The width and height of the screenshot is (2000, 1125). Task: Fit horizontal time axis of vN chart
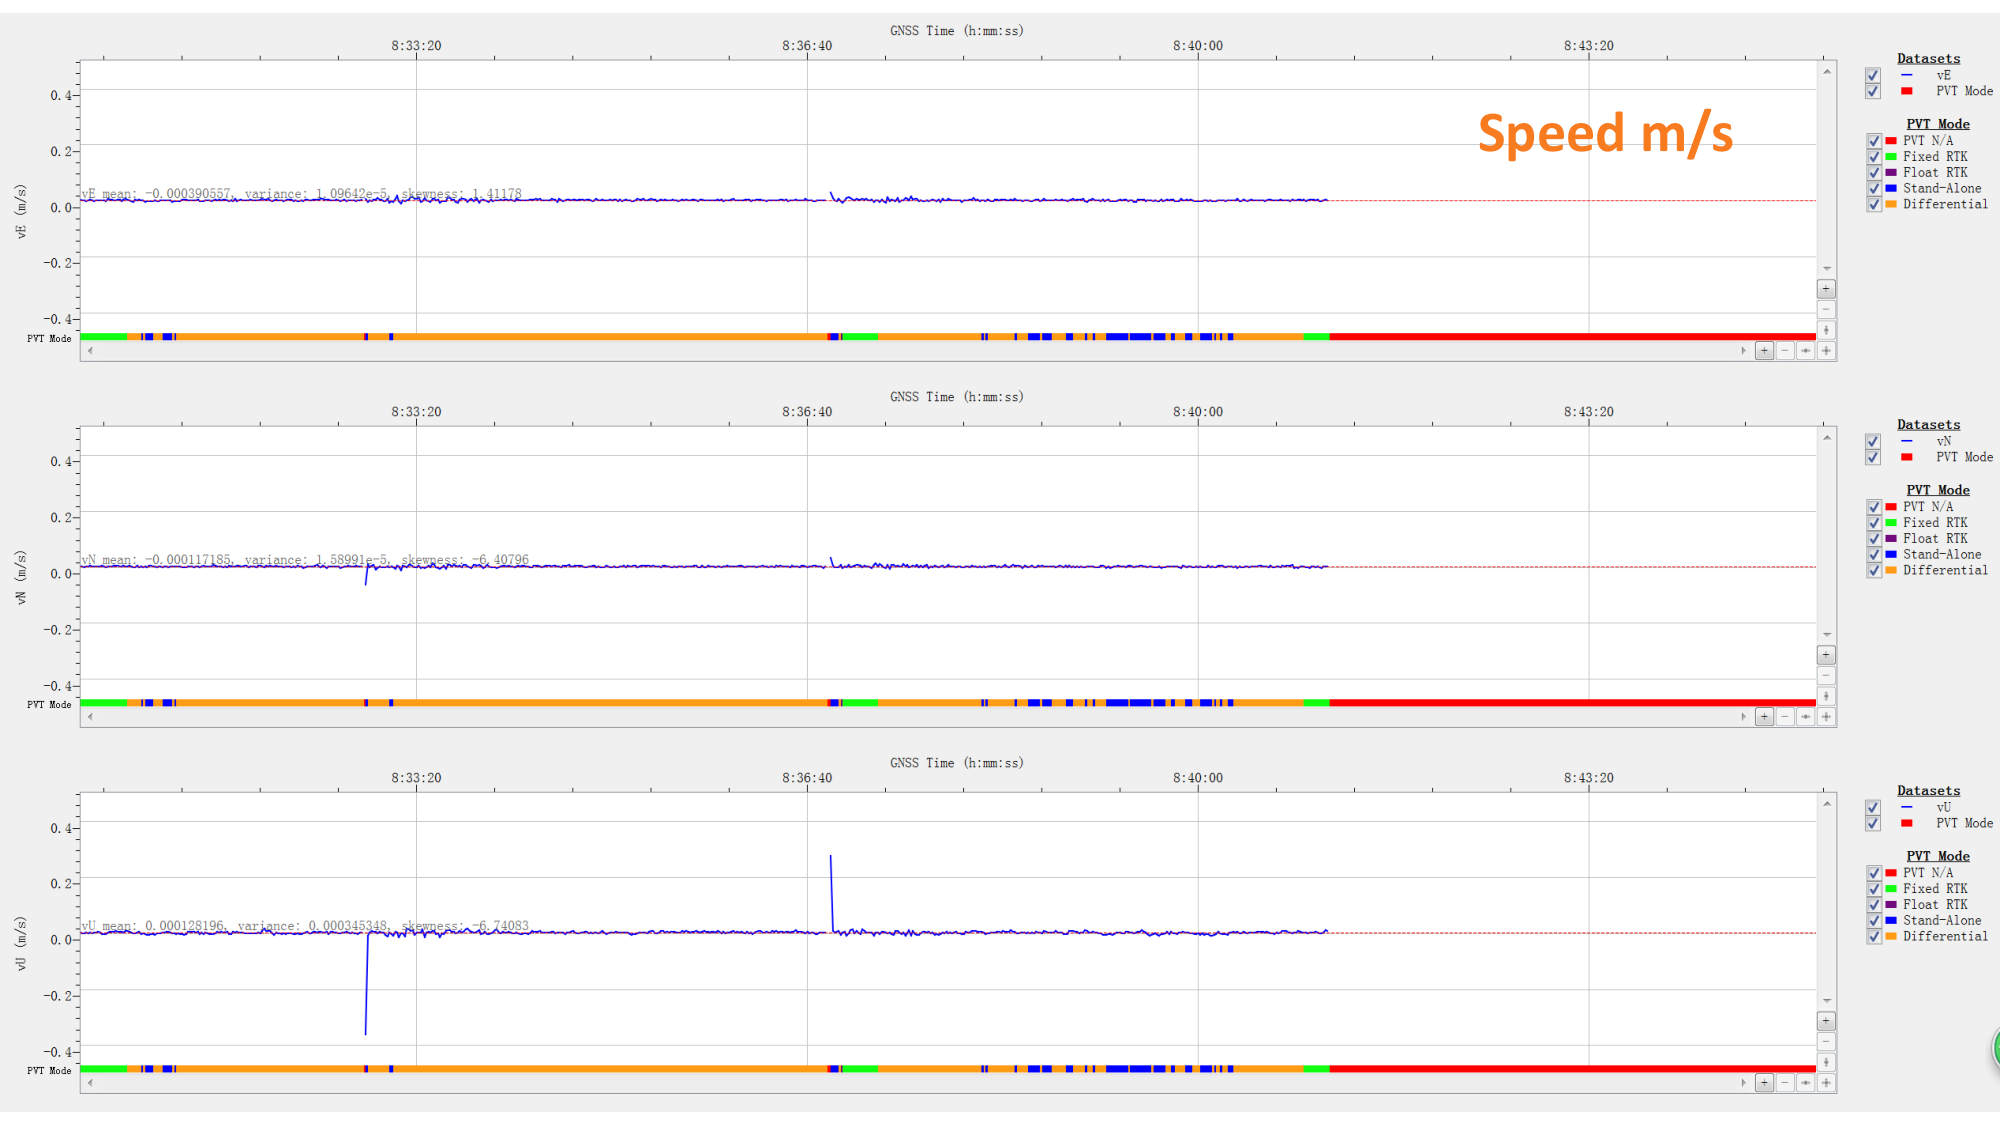[1806, 716]
